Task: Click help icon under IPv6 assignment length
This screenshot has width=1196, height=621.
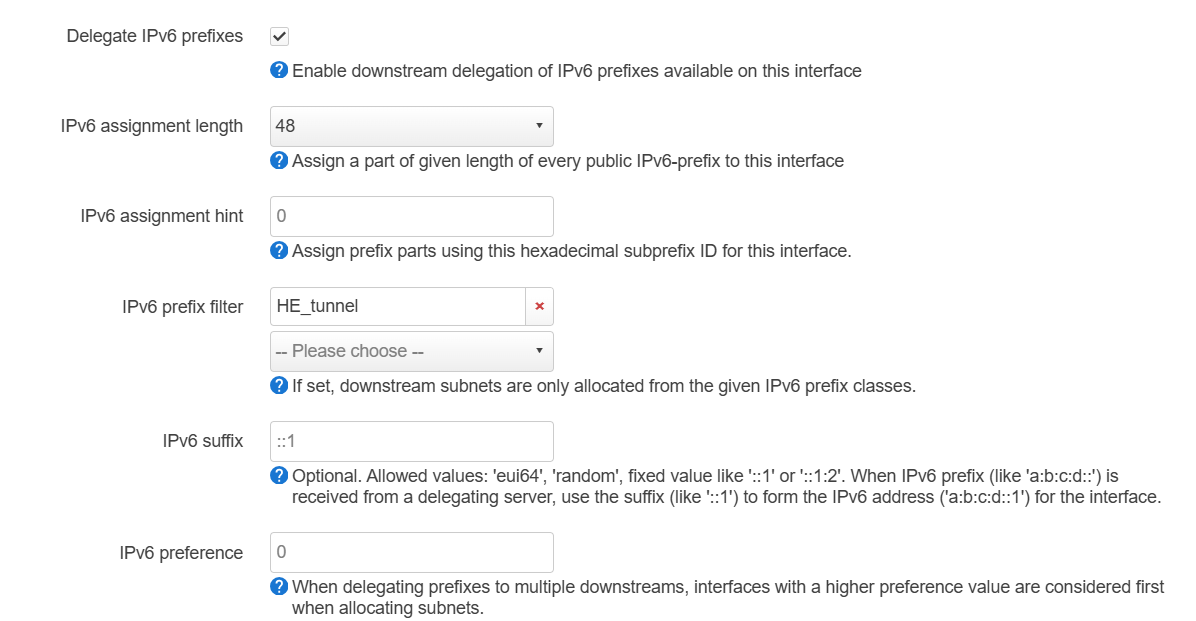Action: [x=279, y=161]
